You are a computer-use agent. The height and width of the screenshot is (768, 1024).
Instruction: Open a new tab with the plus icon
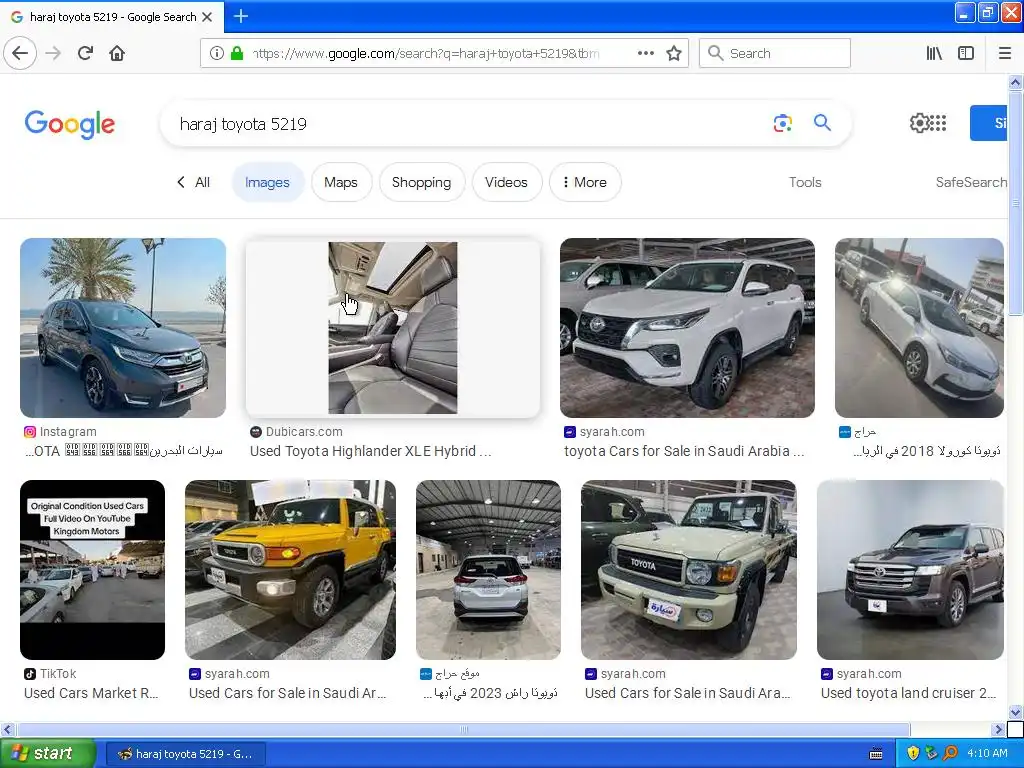[x=241, y=16]
